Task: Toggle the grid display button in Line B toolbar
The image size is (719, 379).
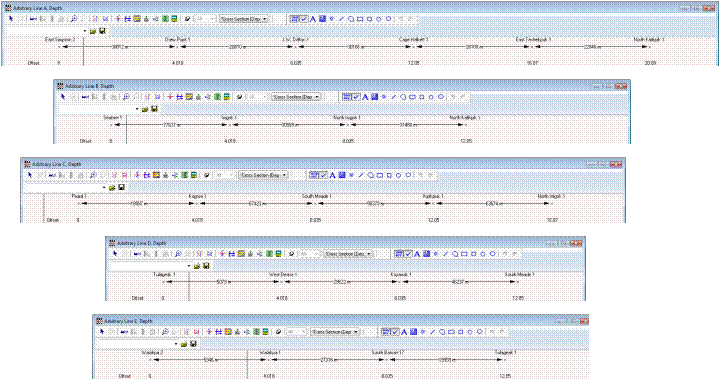Action: click(347, 97)
